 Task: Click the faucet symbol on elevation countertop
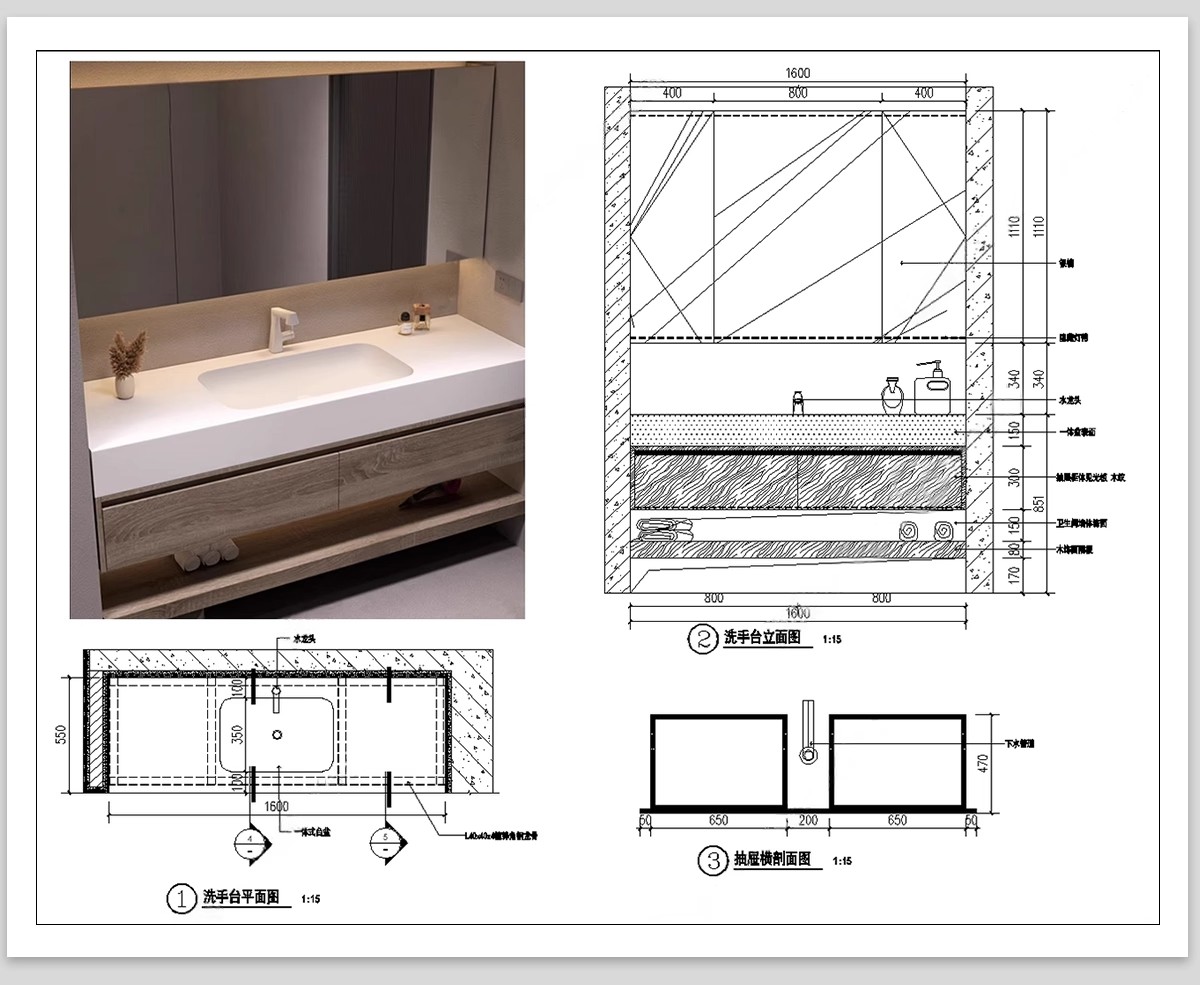click(799, 401)
